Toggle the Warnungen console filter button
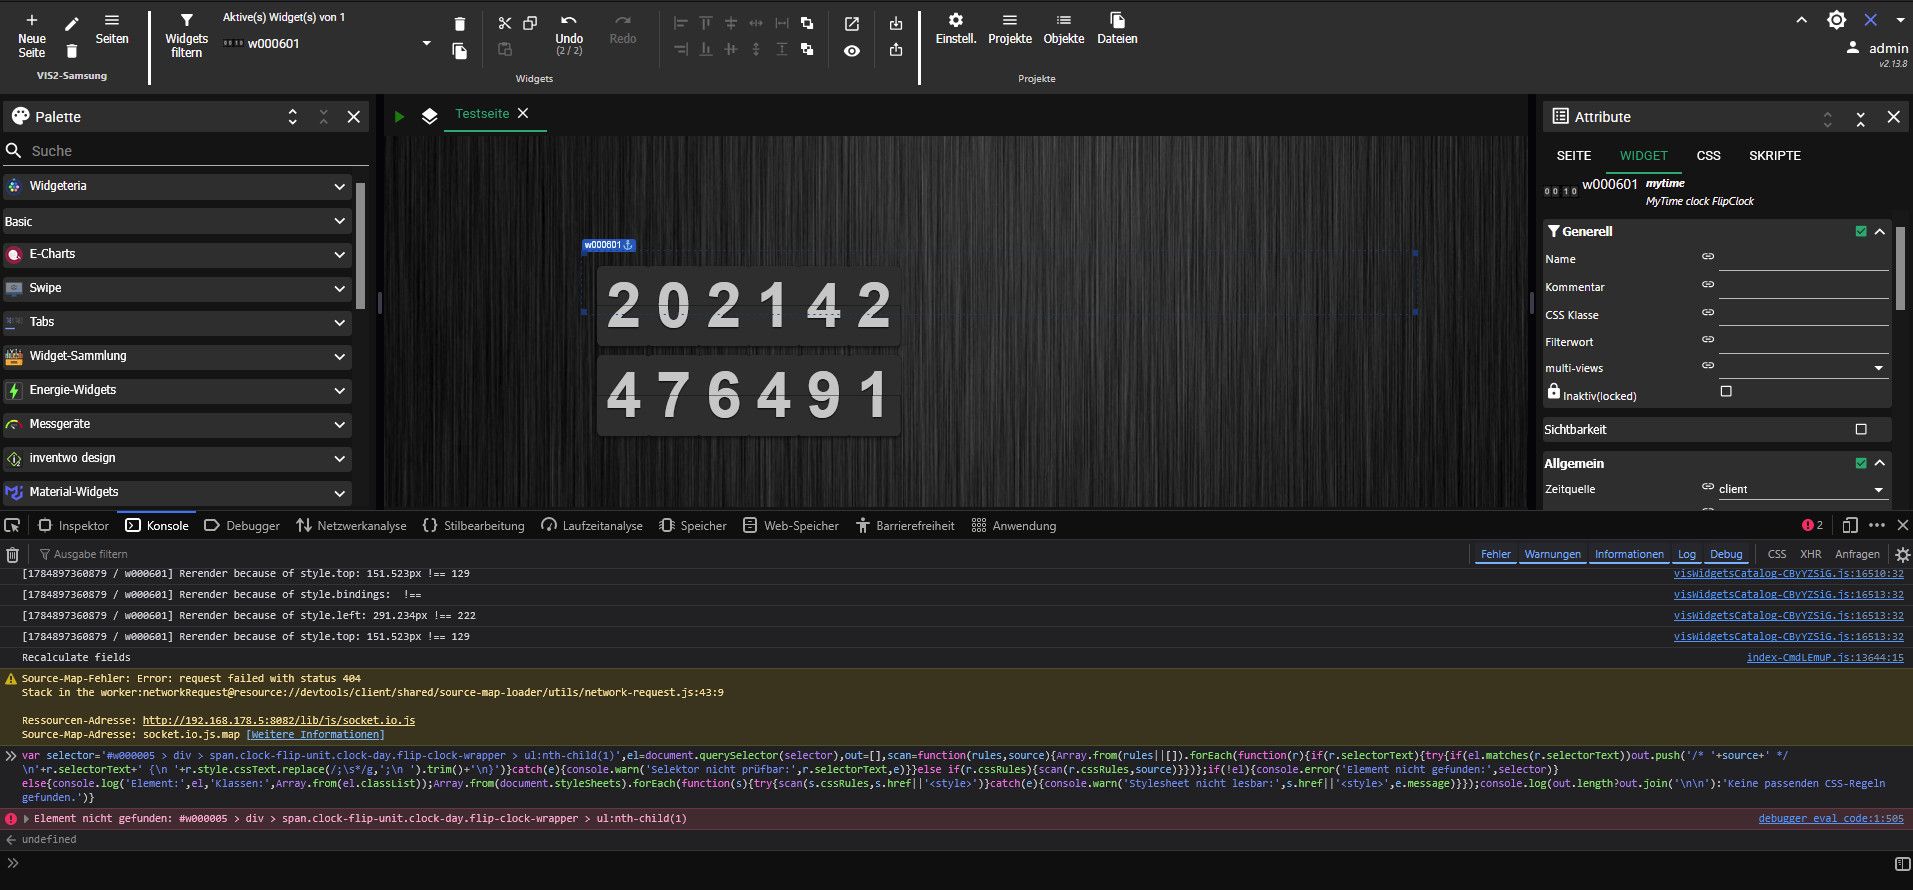Image resolution: width=1913 pixels, height=890 pixels. pos(1552,554)
